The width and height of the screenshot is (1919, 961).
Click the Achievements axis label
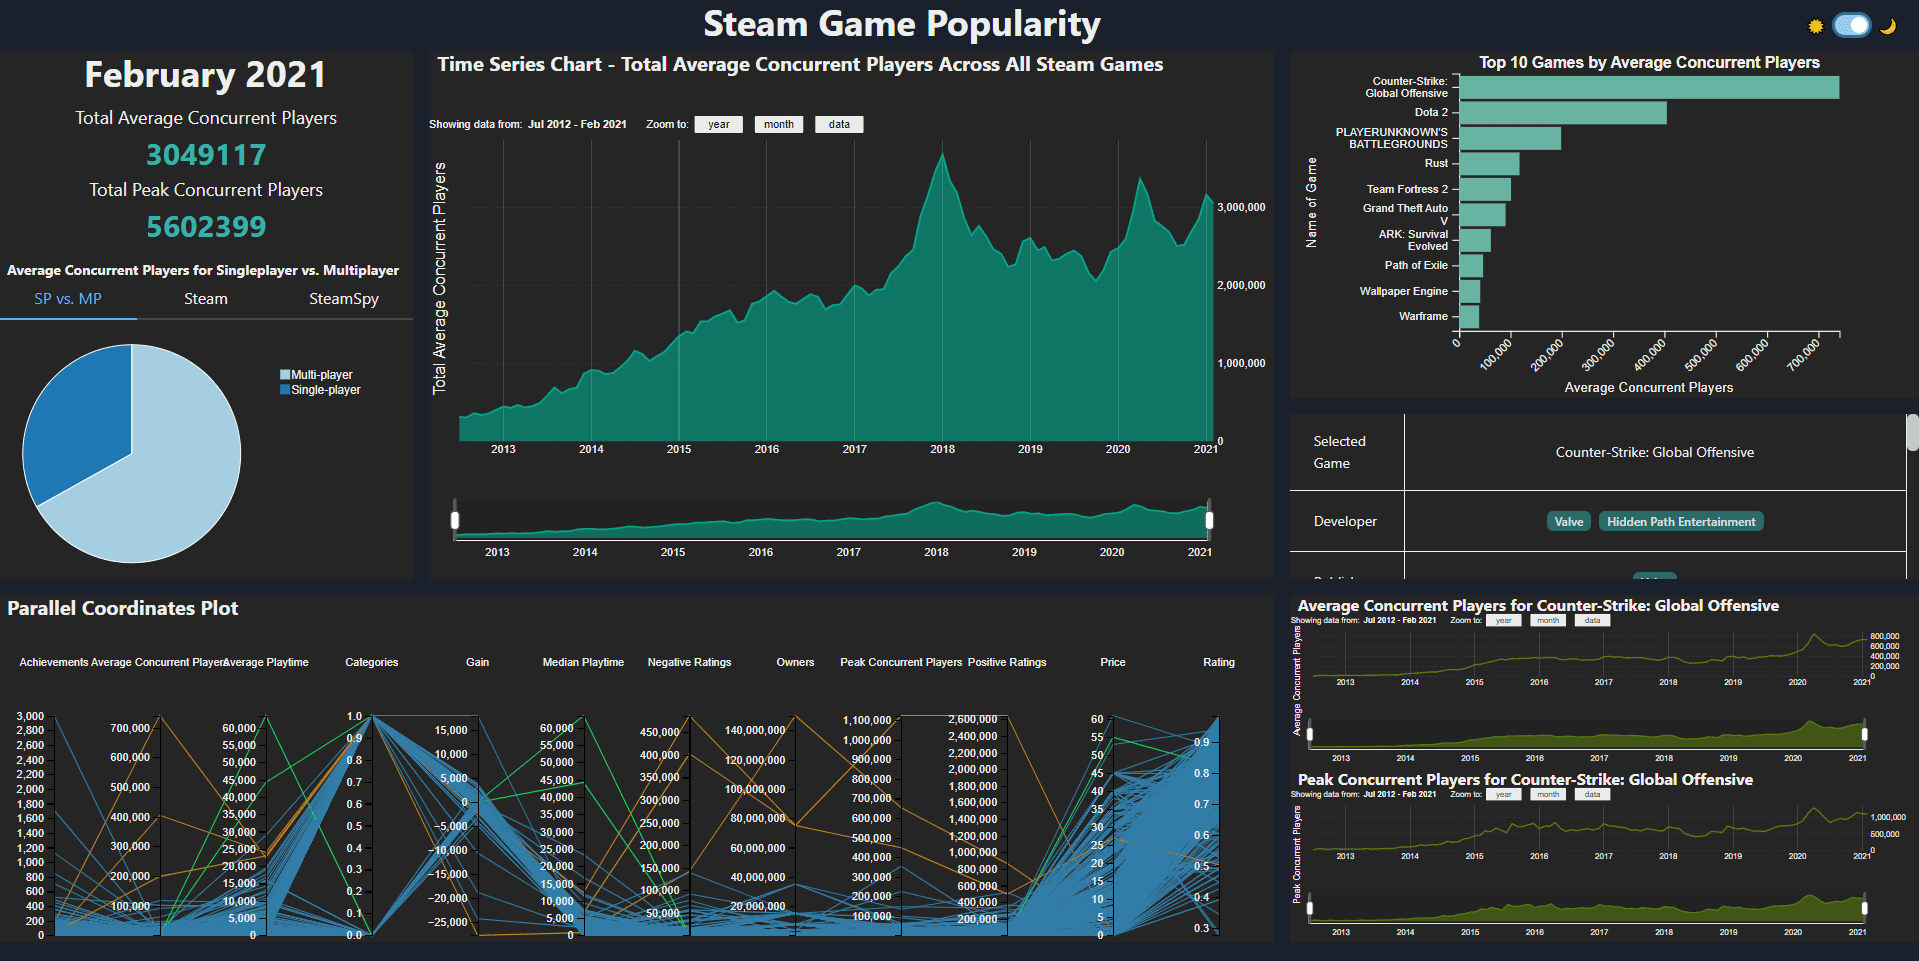click(x=54, y=662)
